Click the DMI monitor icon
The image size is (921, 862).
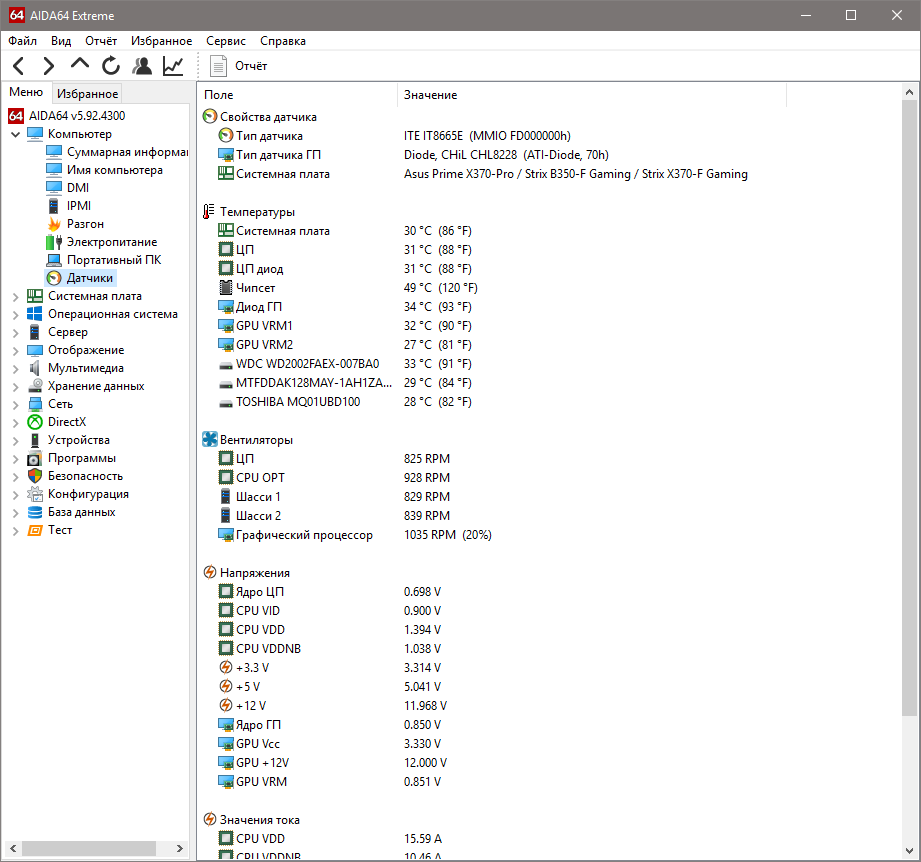(x=53, y=188)
